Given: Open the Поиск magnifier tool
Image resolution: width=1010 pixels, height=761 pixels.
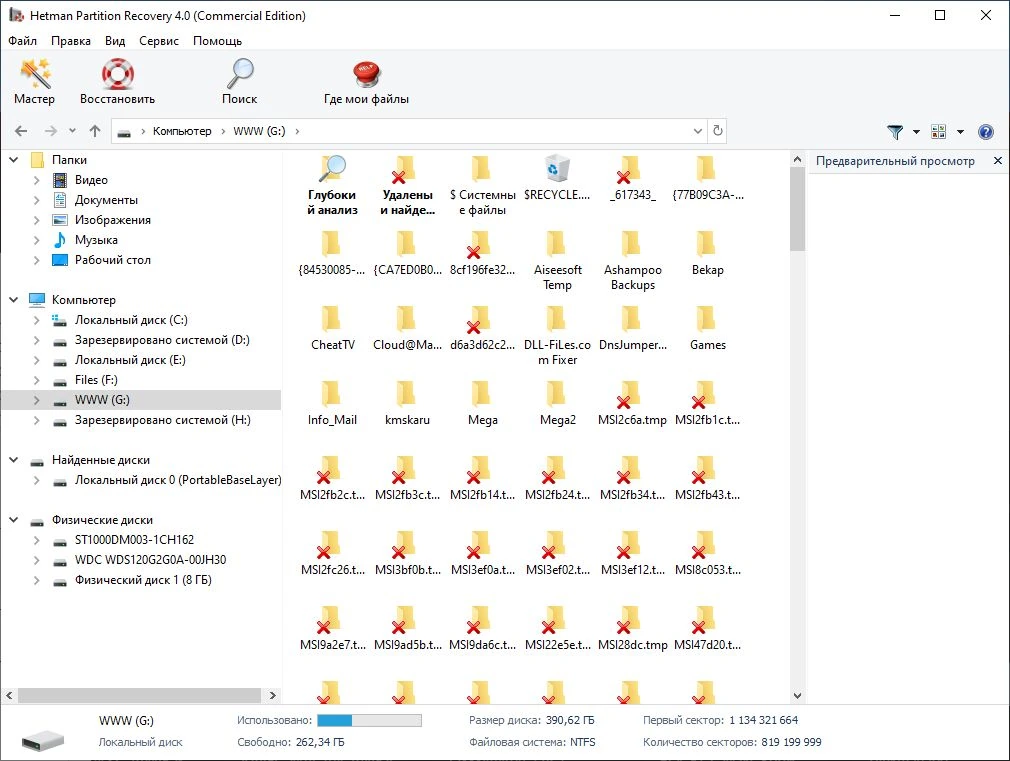Looking at the screenshot, I should (x=240, y=81).
